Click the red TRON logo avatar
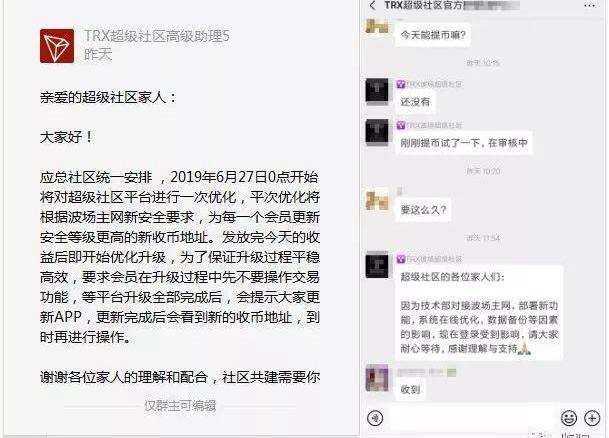The width and height of the screenshot is (609, 438). point(57,46)
